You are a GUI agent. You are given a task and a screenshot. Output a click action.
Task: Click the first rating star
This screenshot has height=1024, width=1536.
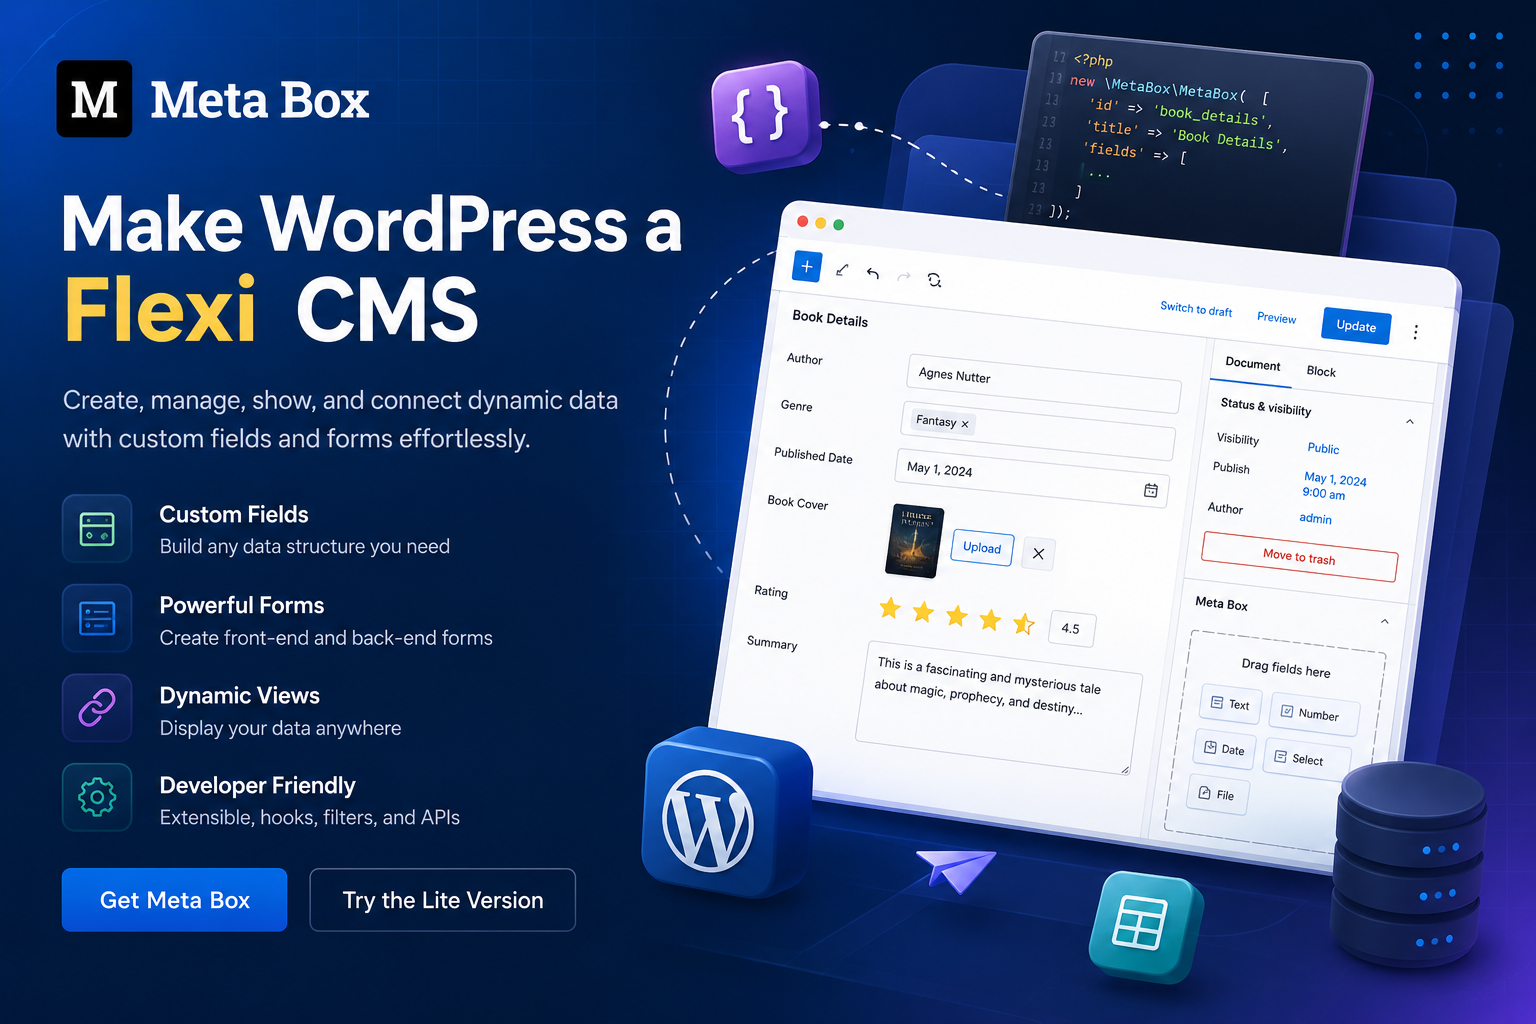tap(890, 607)
